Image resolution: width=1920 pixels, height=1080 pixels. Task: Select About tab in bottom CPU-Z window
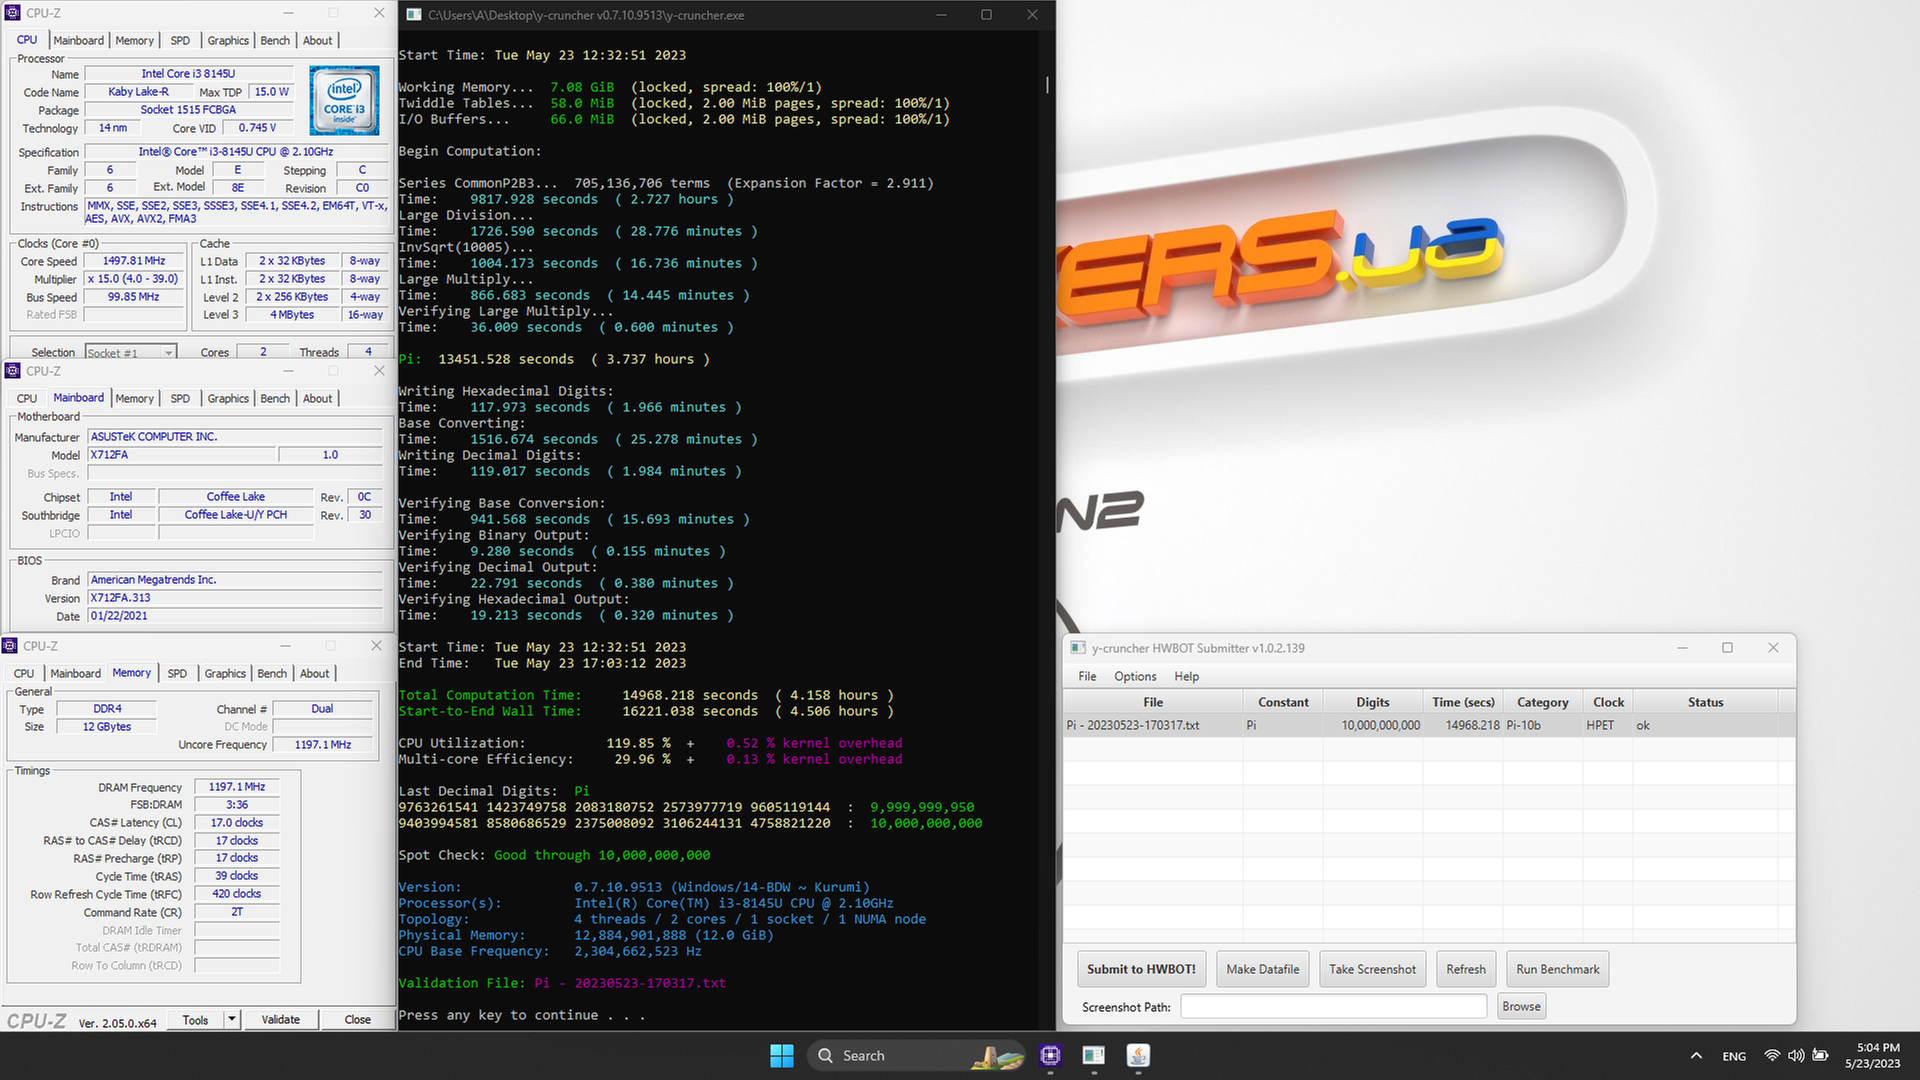click(x=315, y=673)
